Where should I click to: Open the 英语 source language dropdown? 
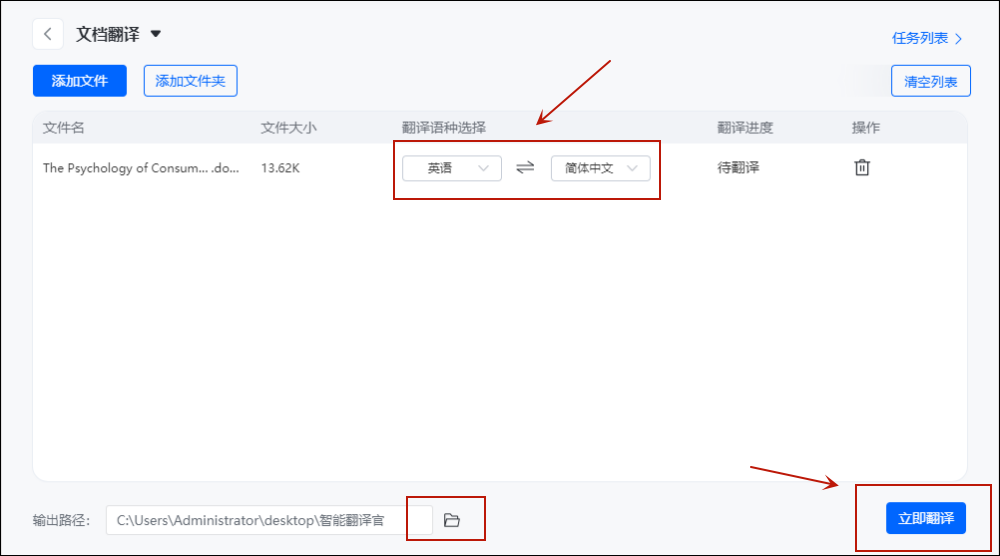452,168
